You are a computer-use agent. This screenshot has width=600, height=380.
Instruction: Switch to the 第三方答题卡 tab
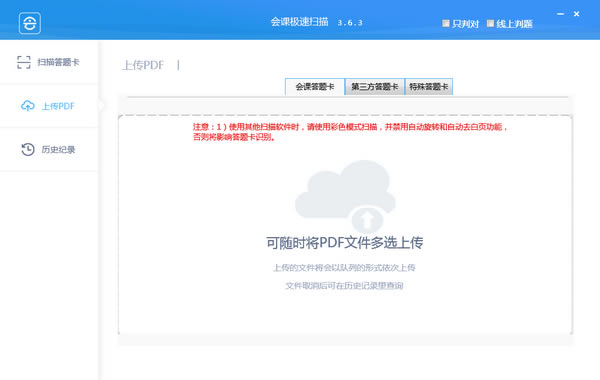[375, 86]
